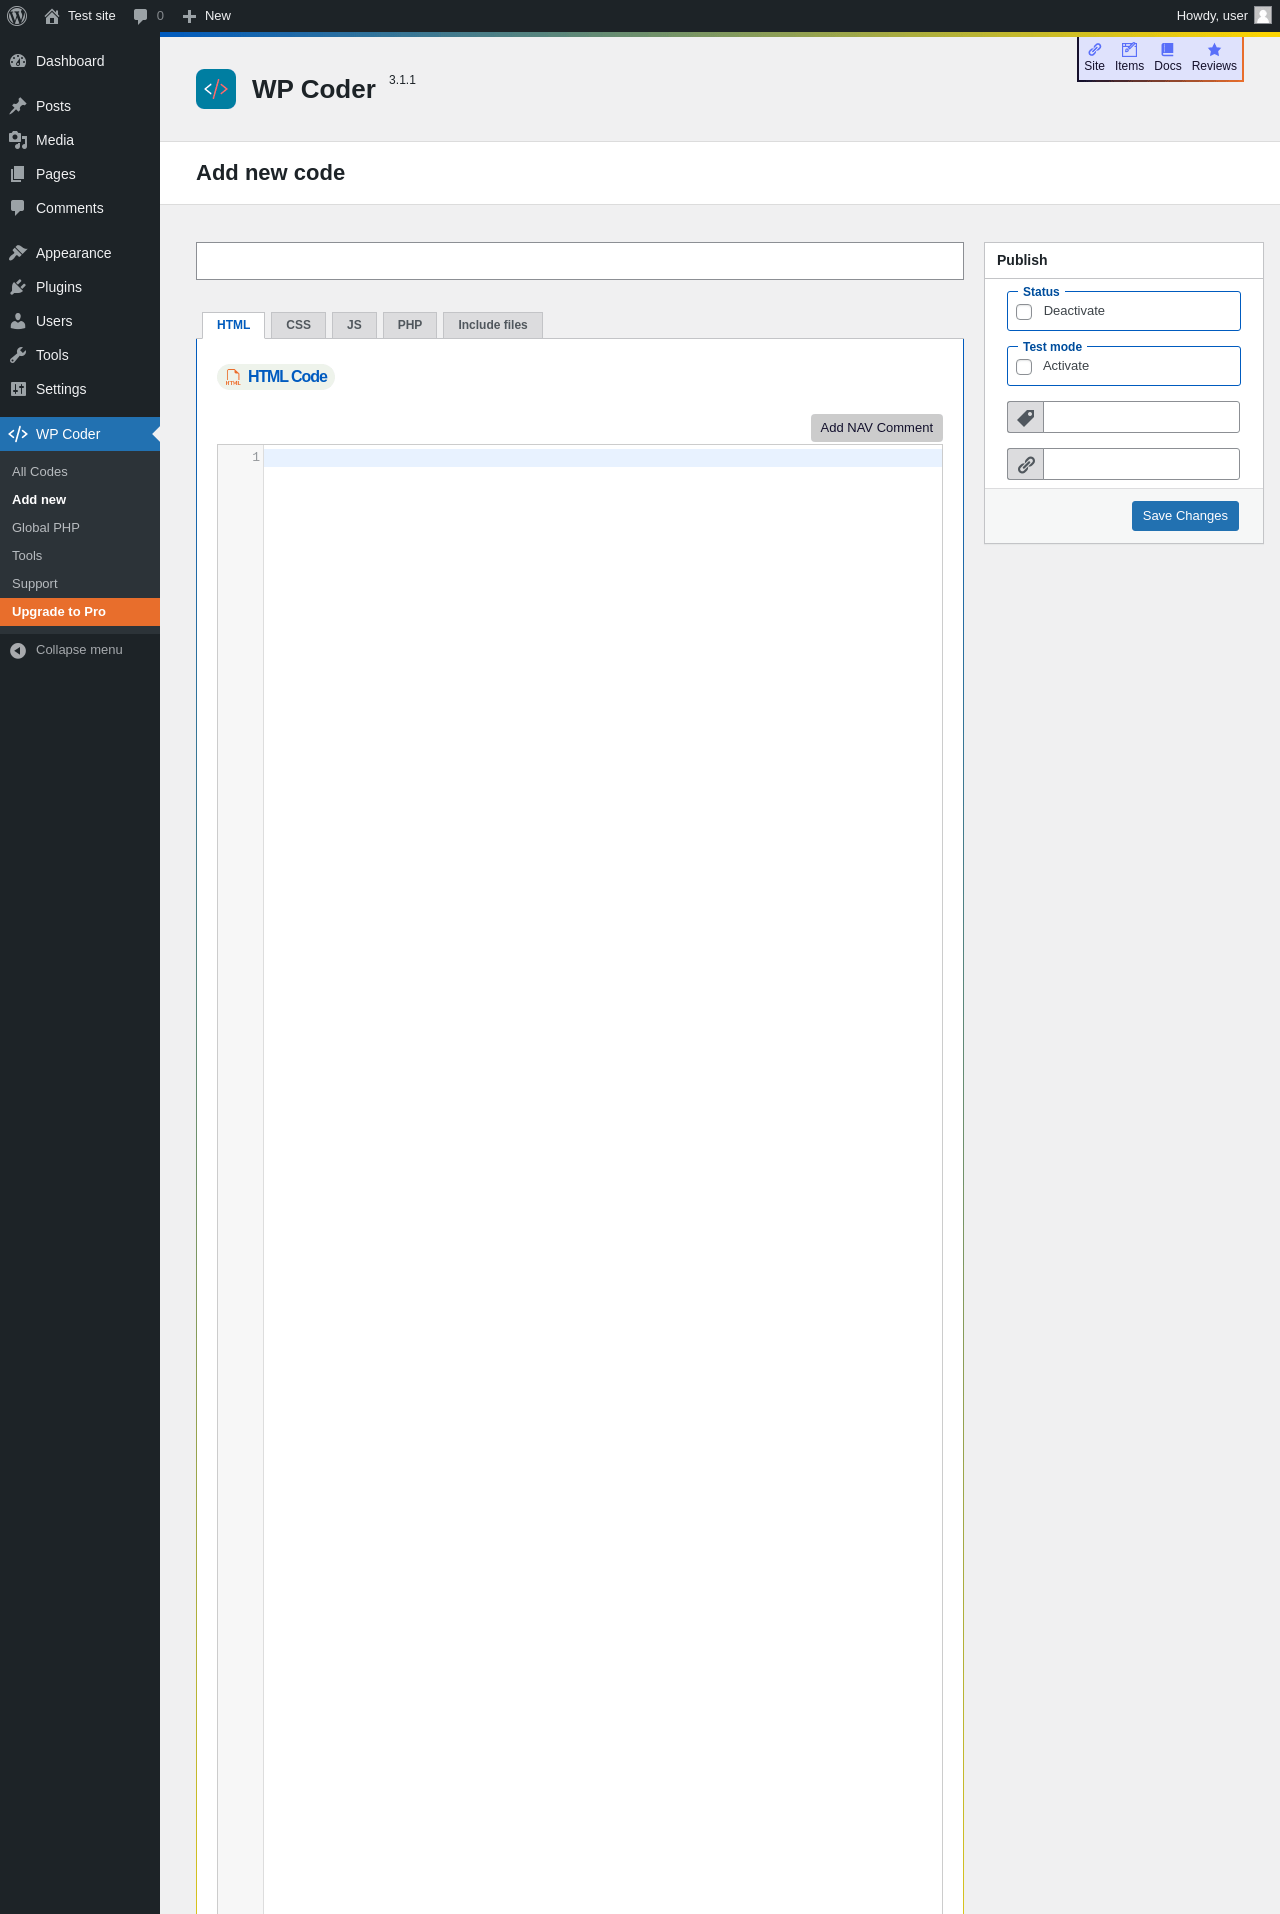Image resolution: width=1280 pixels, height=1914 pixels.
Task: Click Add NAV Comment button
Action: pos(877,428)
